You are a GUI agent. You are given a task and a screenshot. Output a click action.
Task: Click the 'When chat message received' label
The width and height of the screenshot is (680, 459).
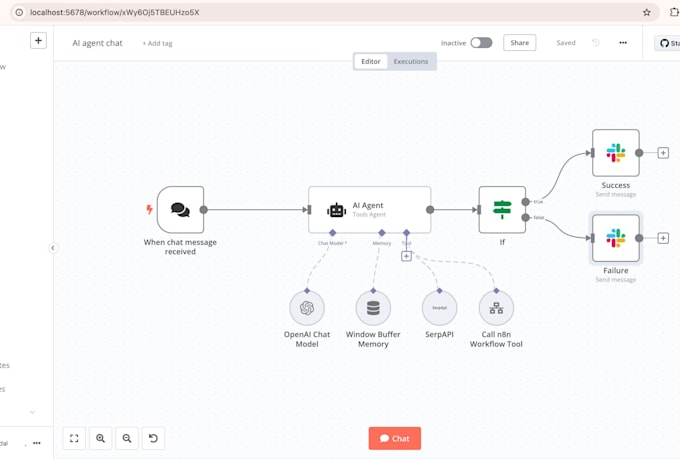coord(180,247)
